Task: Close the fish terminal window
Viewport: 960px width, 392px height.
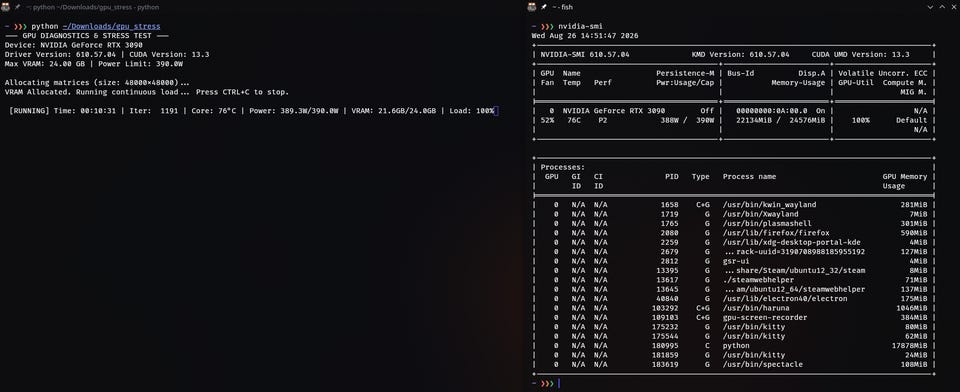Action: click(x=953, y=7)
